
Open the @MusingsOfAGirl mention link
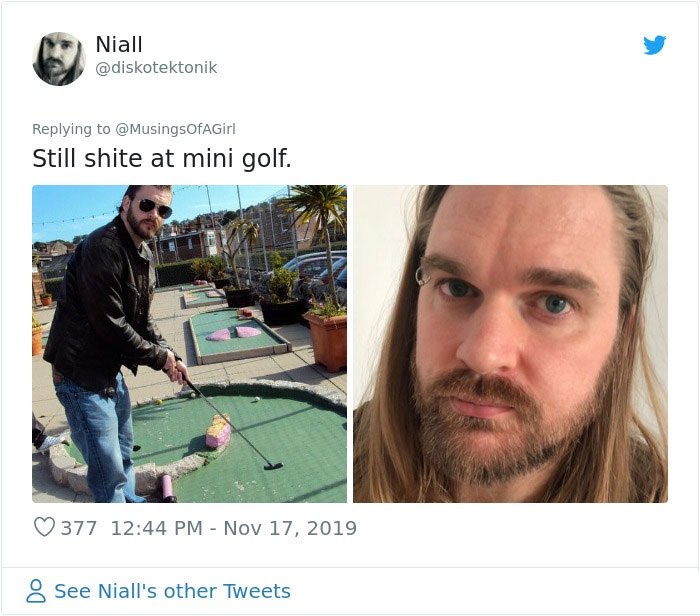[175, 129]
